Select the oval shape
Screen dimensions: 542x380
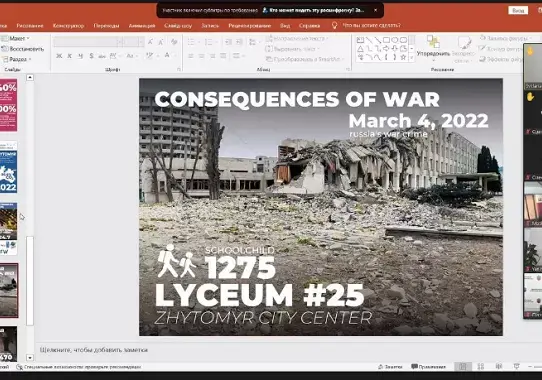point(395,40)
